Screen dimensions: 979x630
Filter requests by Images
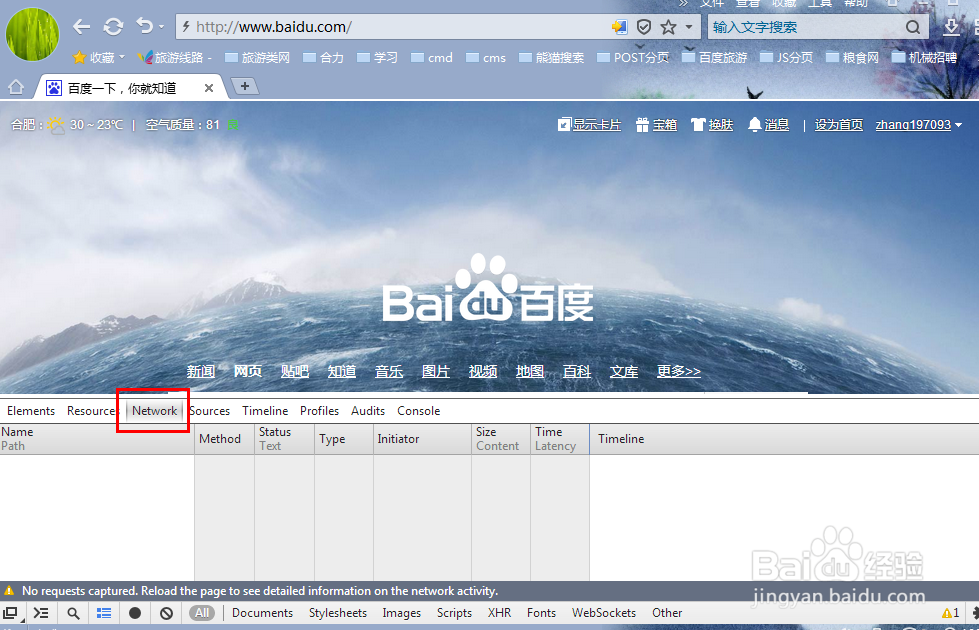401,613
